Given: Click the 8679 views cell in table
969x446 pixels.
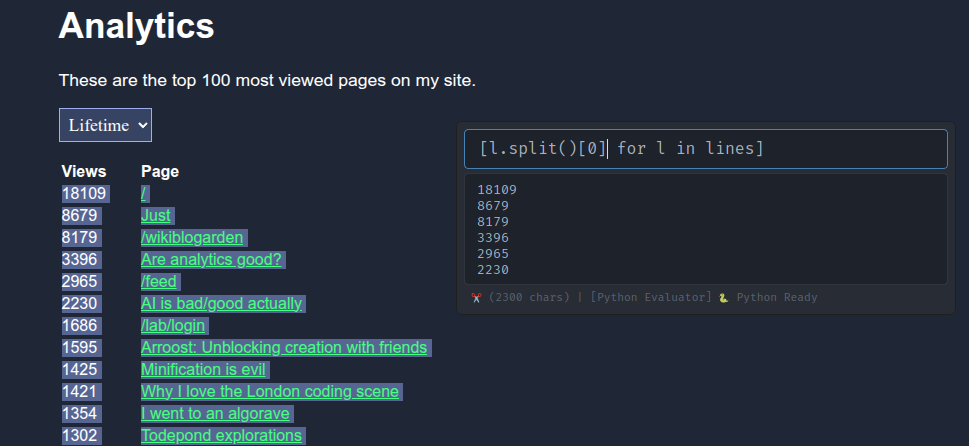Looking at the screenshot, I should (x=80, y=216).
